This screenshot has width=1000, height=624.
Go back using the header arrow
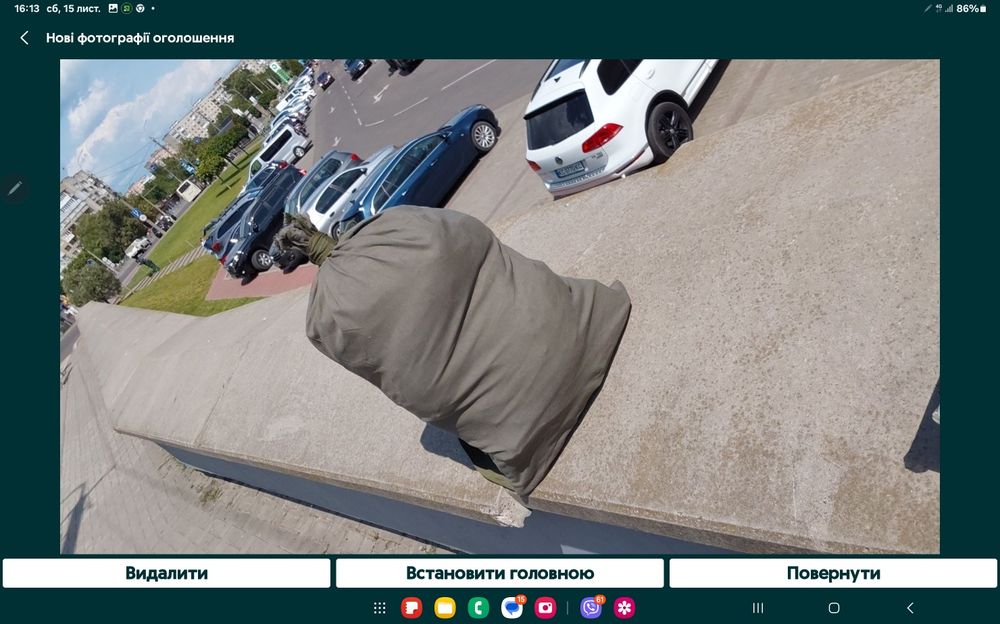(x=24, y=38)
